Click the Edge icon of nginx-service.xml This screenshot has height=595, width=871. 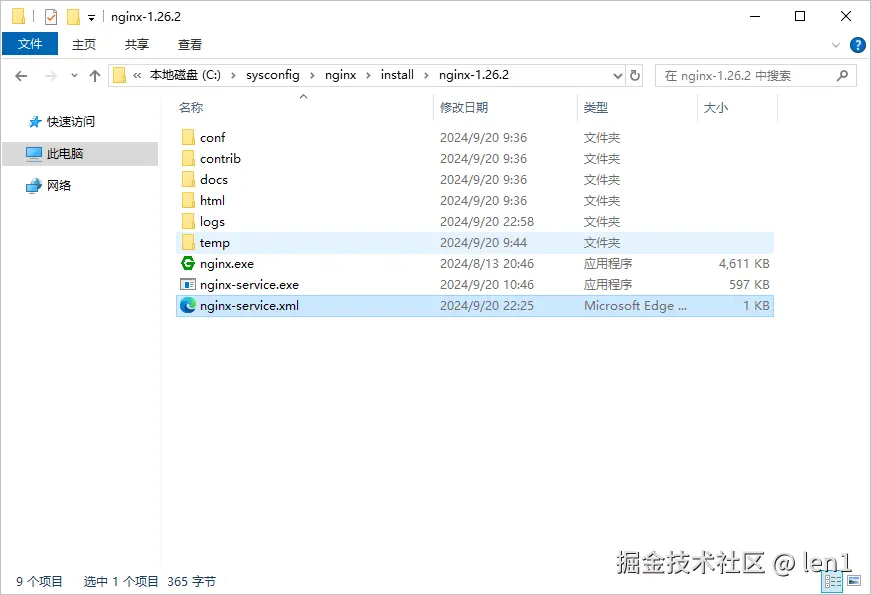click(x=188, y=306)
